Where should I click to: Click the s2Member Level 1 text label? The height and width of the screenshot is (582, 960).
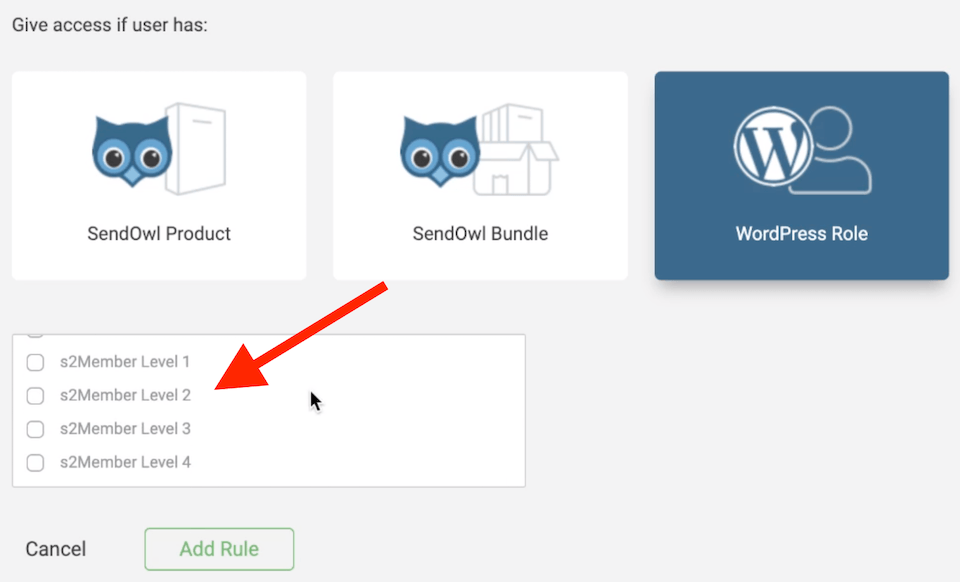pyautogui.click(x=125, y=362)
